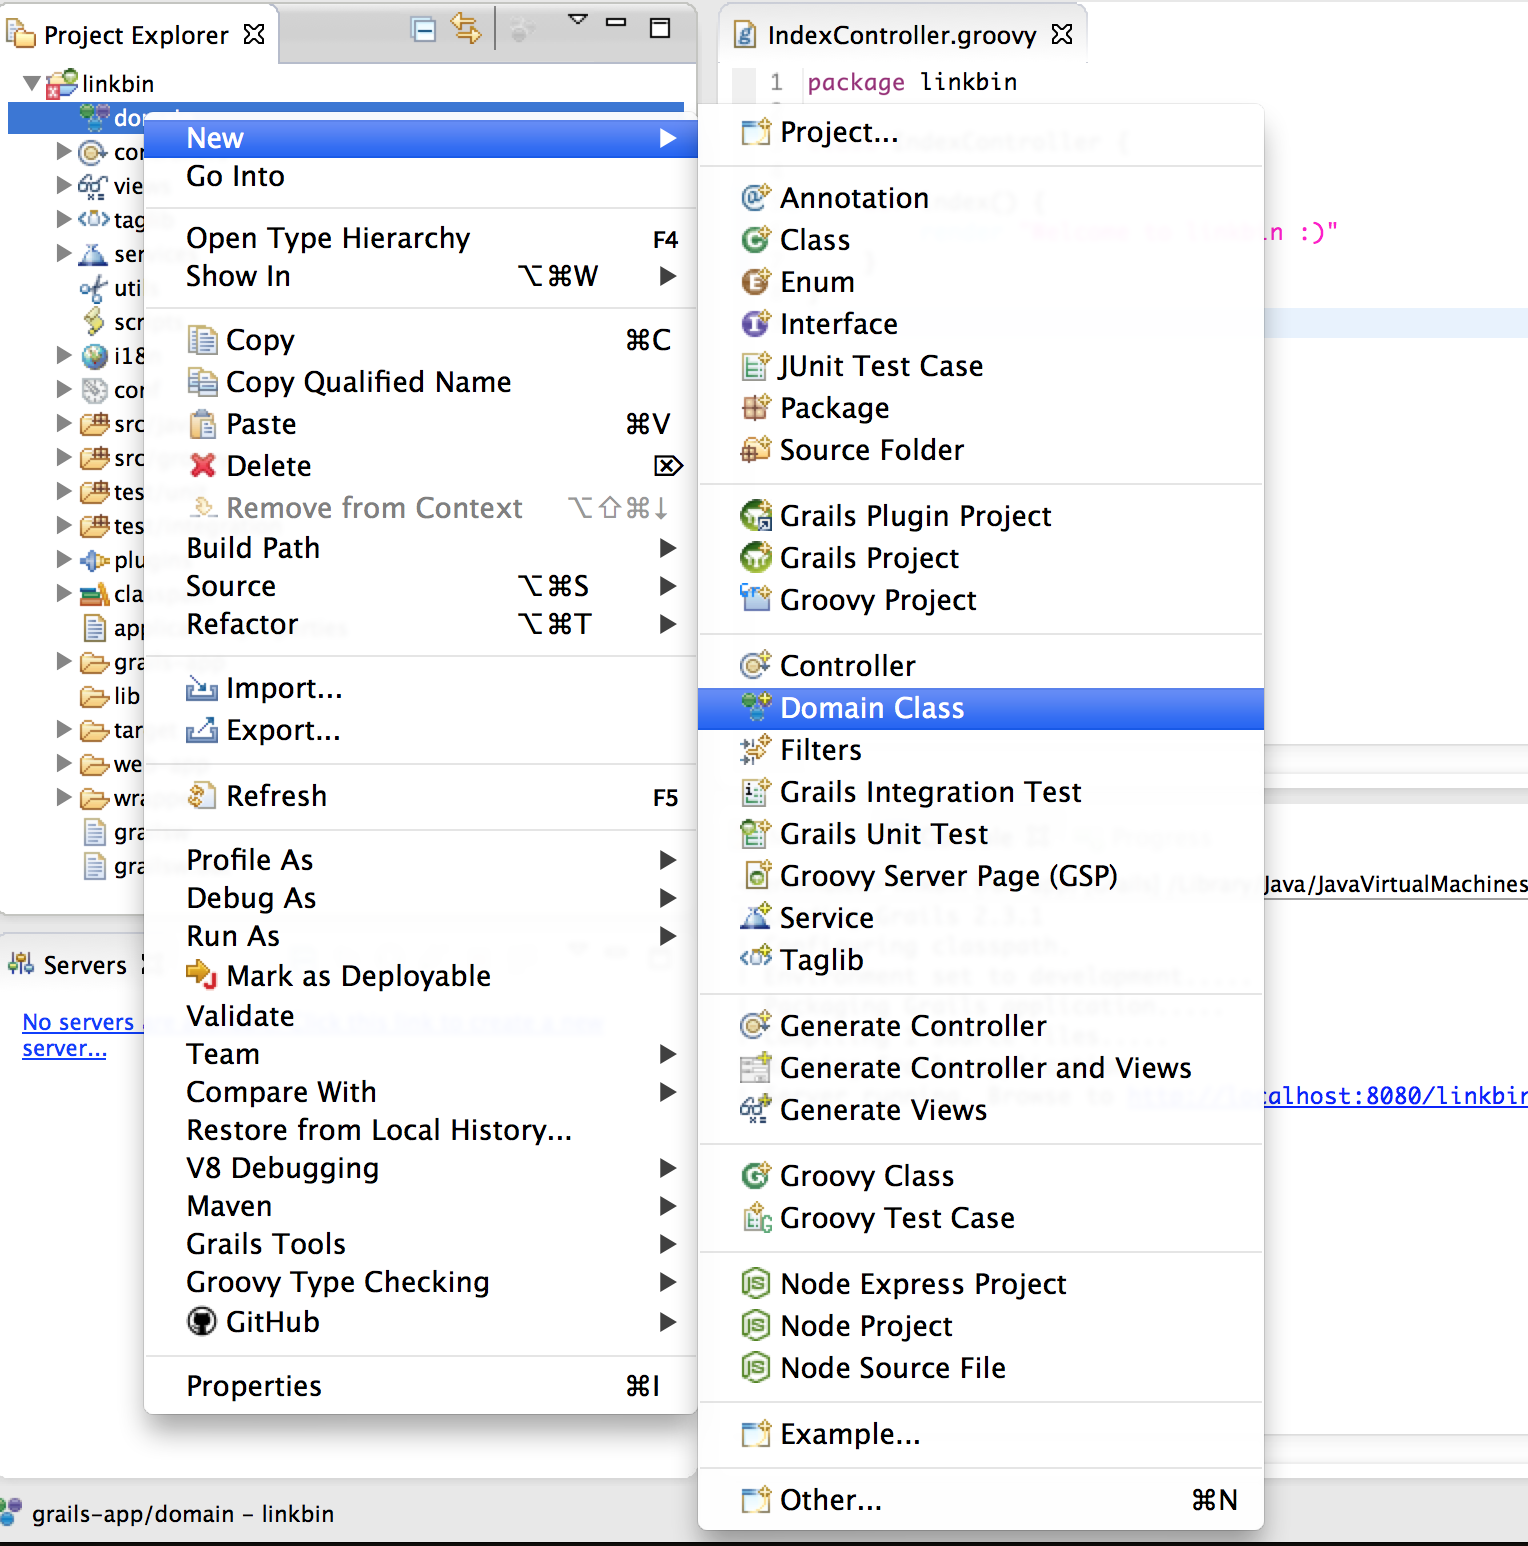
Task: Collapse all folders in Project Explorer
Action: (424, 29)
